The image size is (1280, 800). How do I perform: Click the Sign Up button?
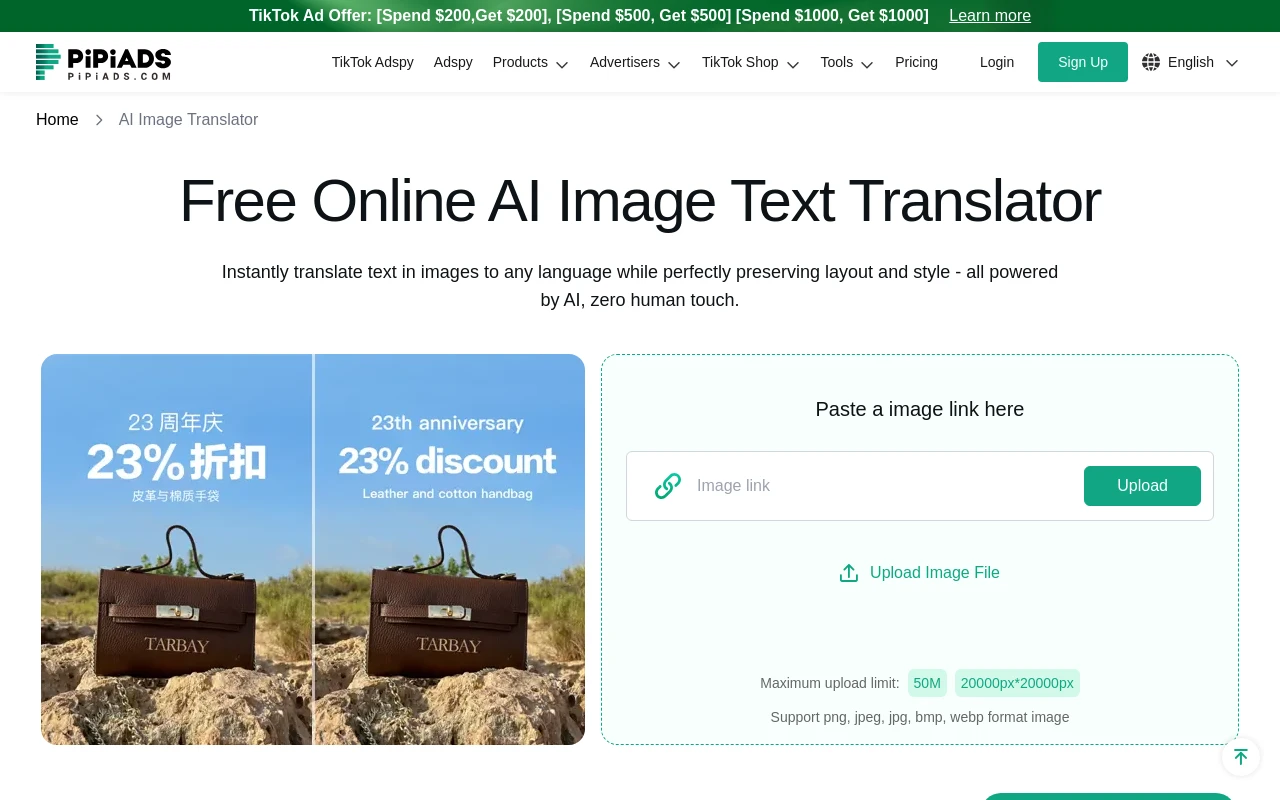click(x=1083, y=62)
